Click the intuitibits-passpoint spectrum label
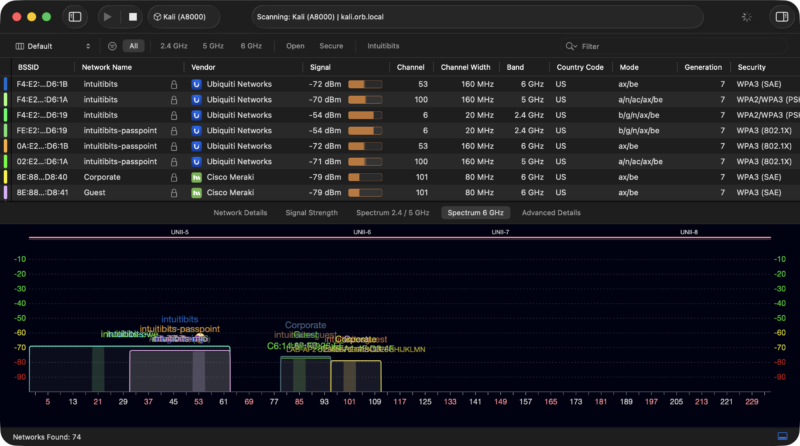The height and width of the screenshot is (446, 800). (180, 329)
